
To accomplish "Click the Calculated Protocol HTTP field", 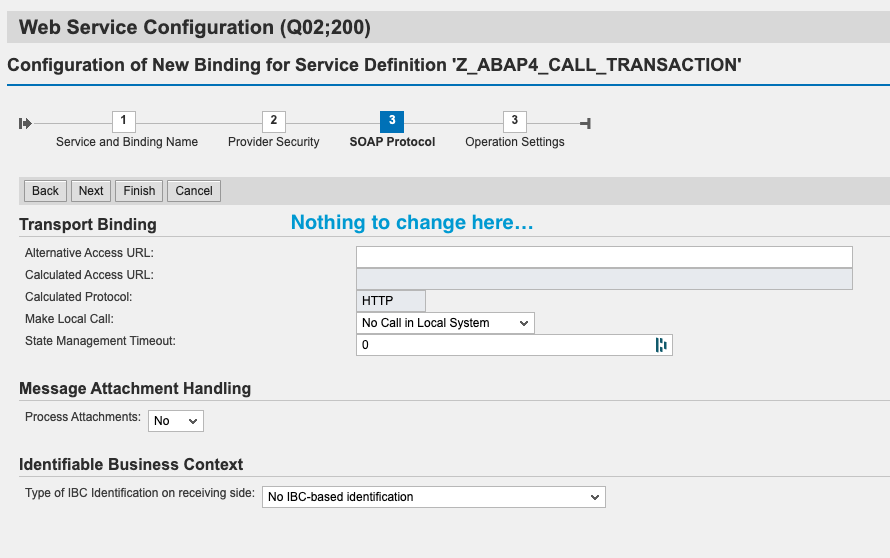I will 391,301.
